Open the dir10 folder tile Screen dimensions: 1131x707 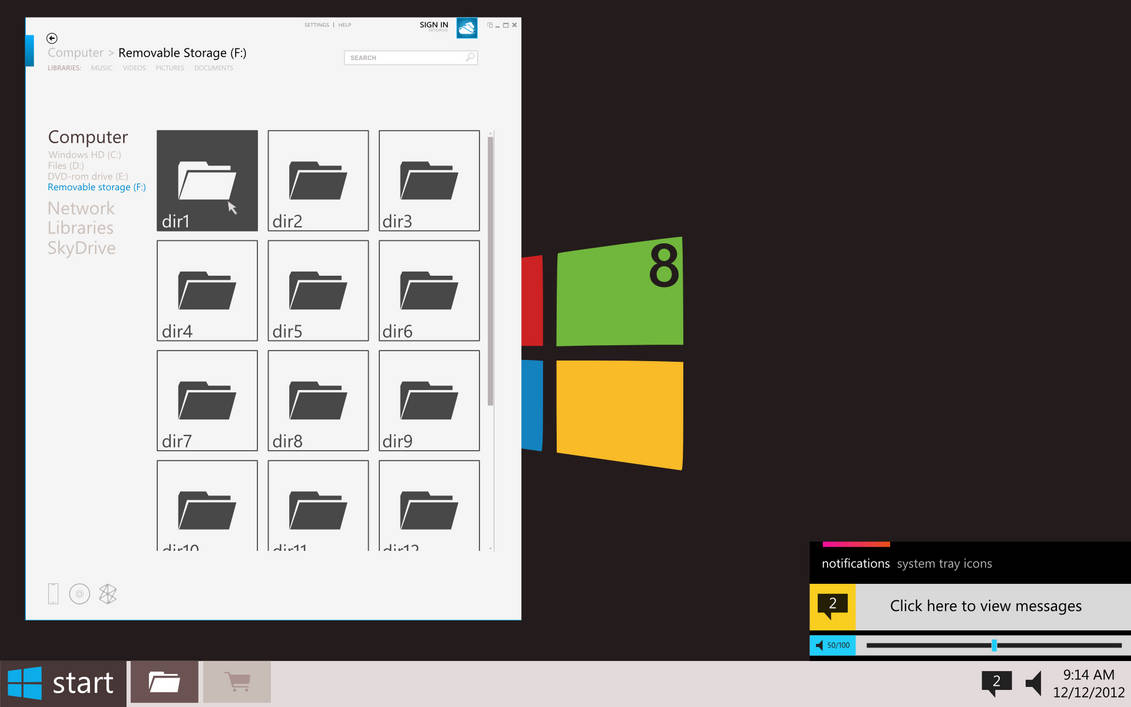(207, 506)
